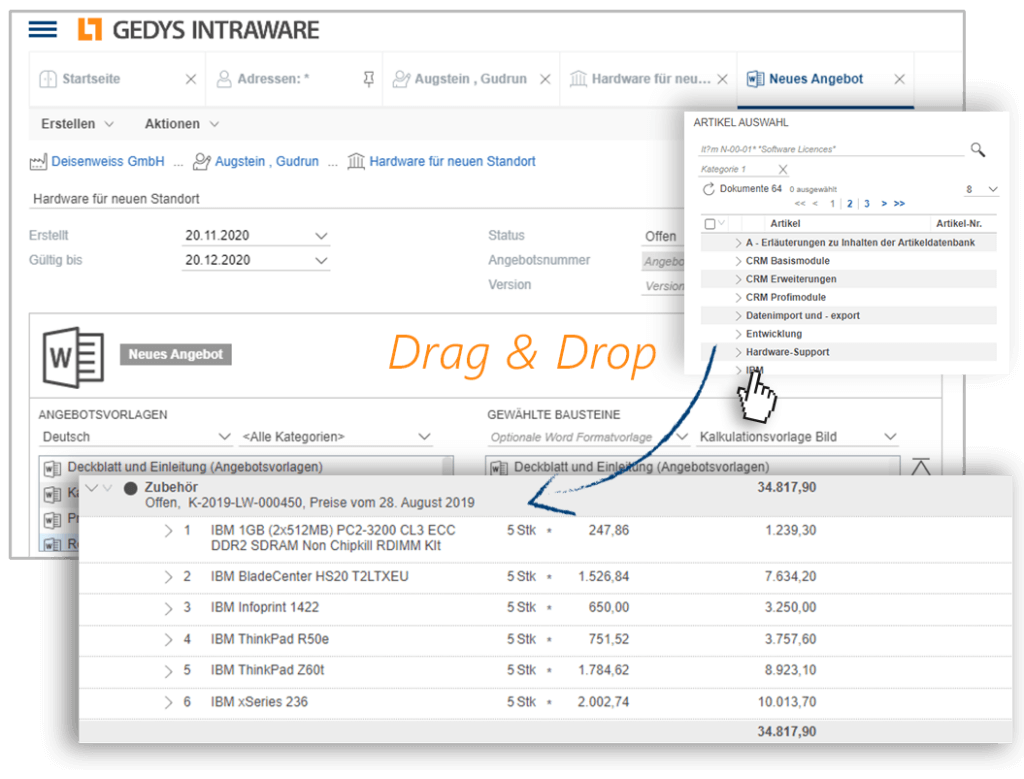Image resolution: width=1024 pixels, height=779 pixels.
Task: Clear the Kategorie 1 filter
Action: pyautogui.click(x=783, y=170)
